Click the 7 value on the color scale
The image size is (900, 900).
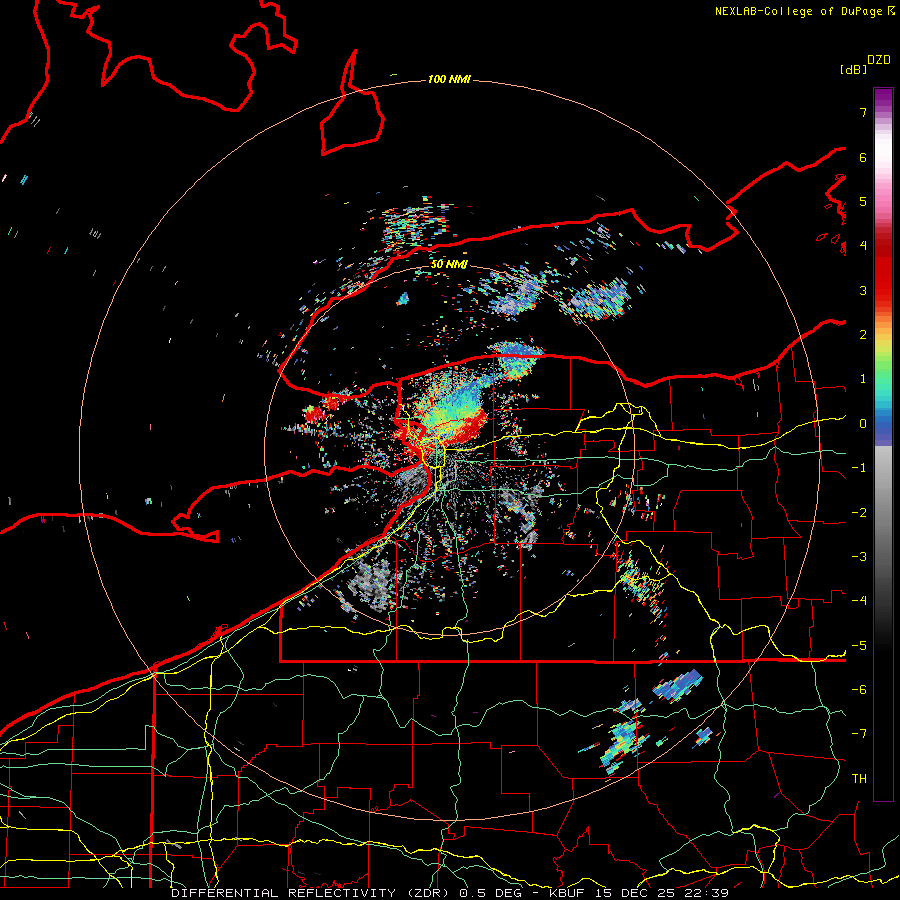point(863,112)
